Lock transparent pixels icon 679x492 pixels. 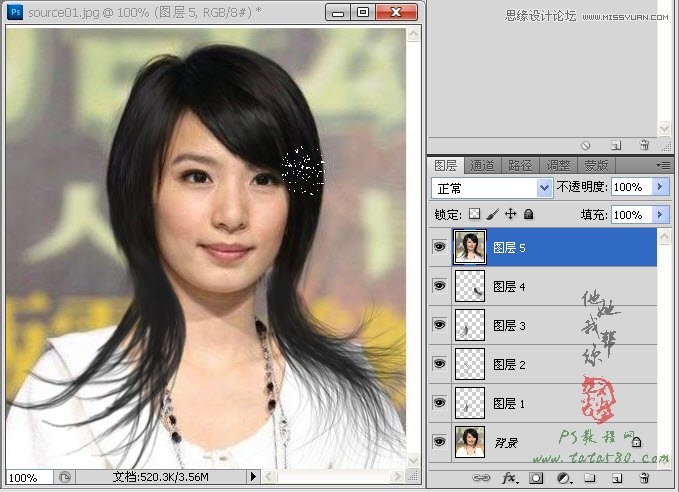[475, 214]
